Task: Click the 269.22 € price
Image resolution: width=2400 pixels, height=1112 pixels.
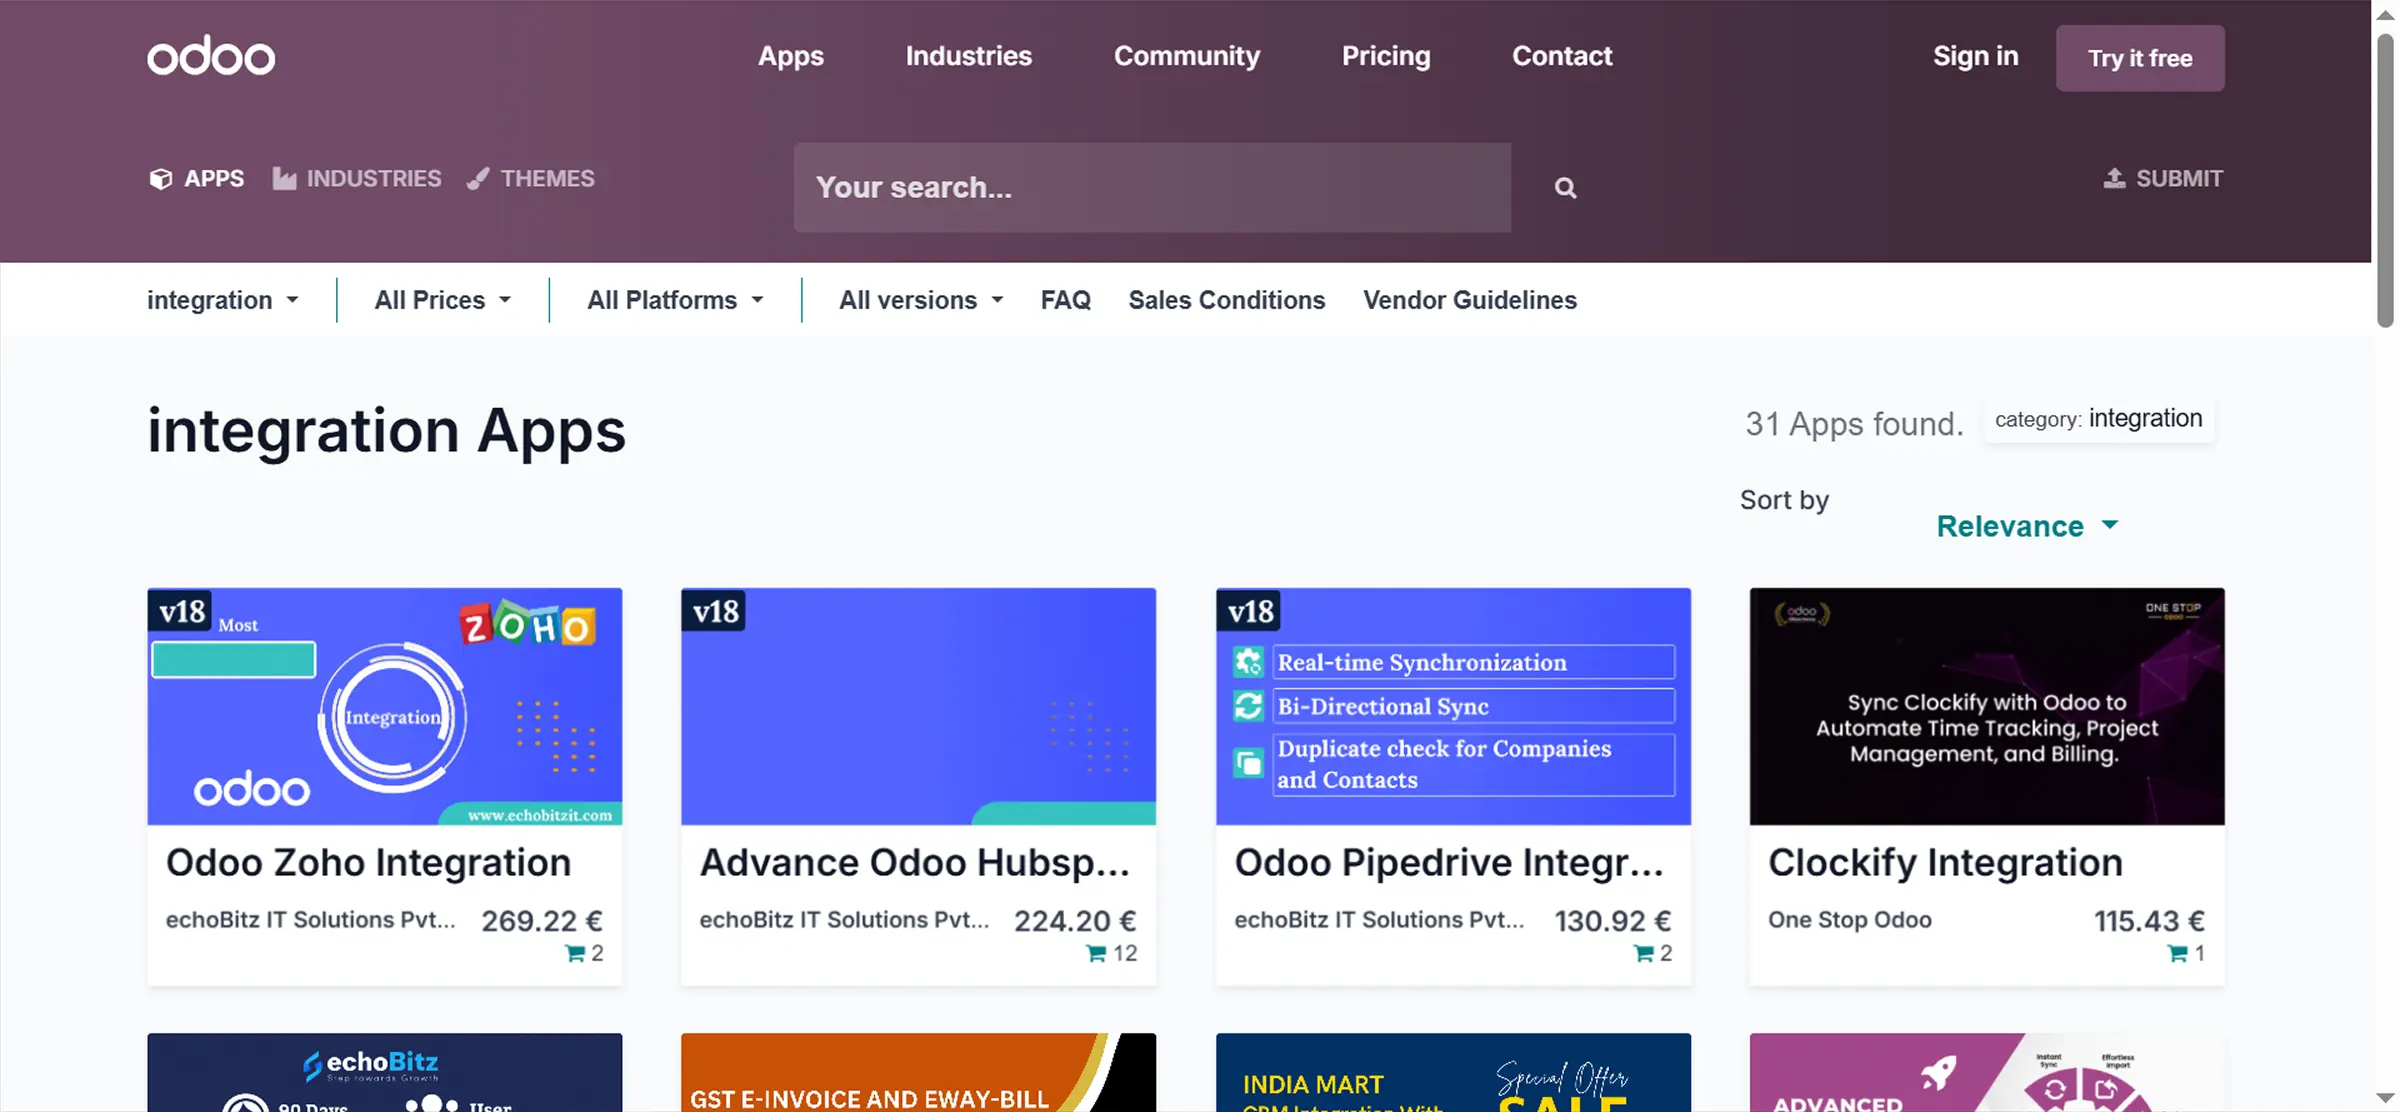Action: coord(541,921)
